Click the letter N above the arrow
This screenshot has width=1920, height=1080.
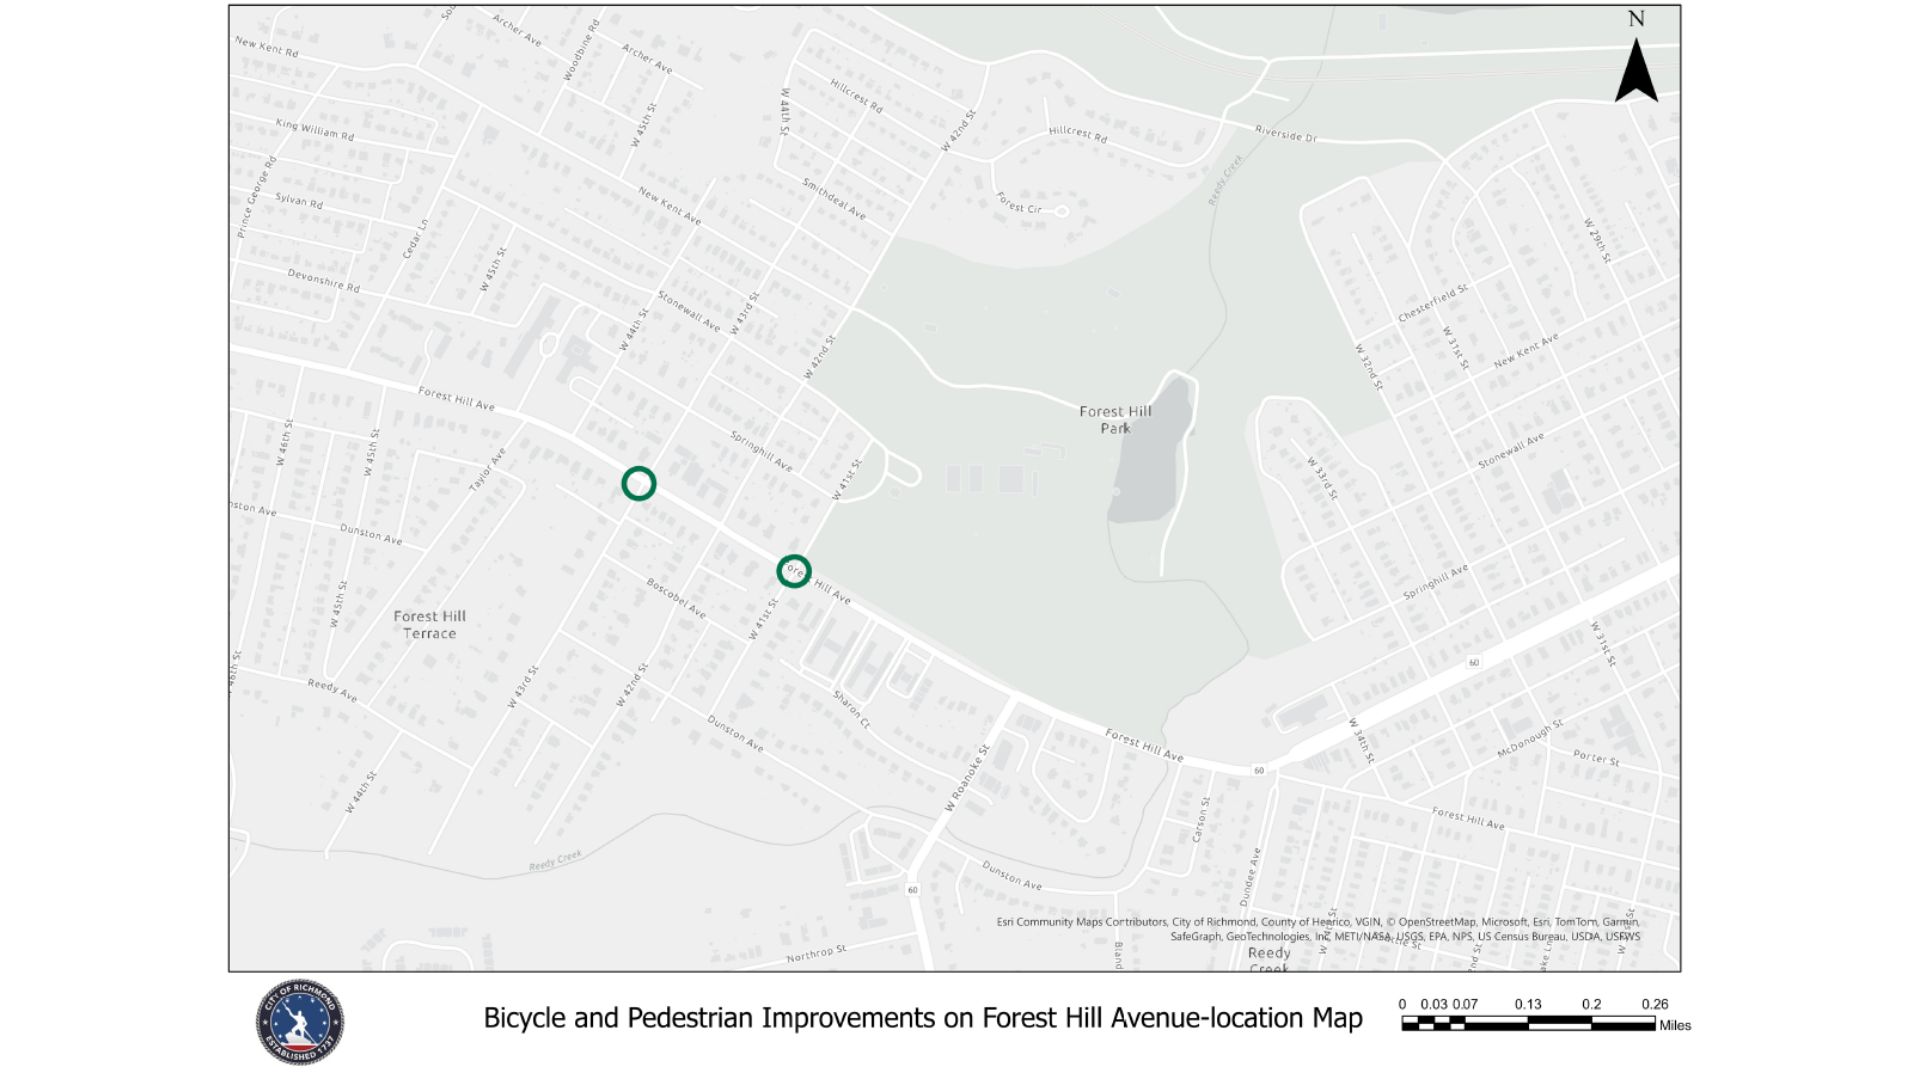pos(1636,19)
